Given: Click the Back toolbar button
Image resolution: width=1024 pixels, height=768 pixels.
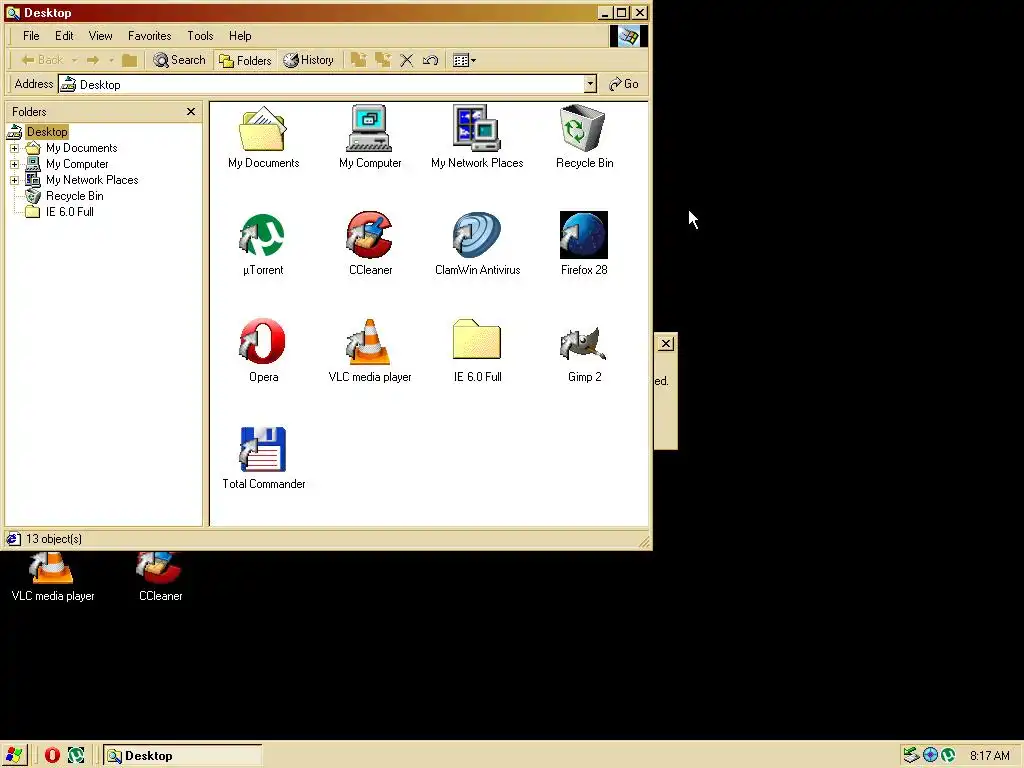Looking at the screenshot, I should point(42,60).
